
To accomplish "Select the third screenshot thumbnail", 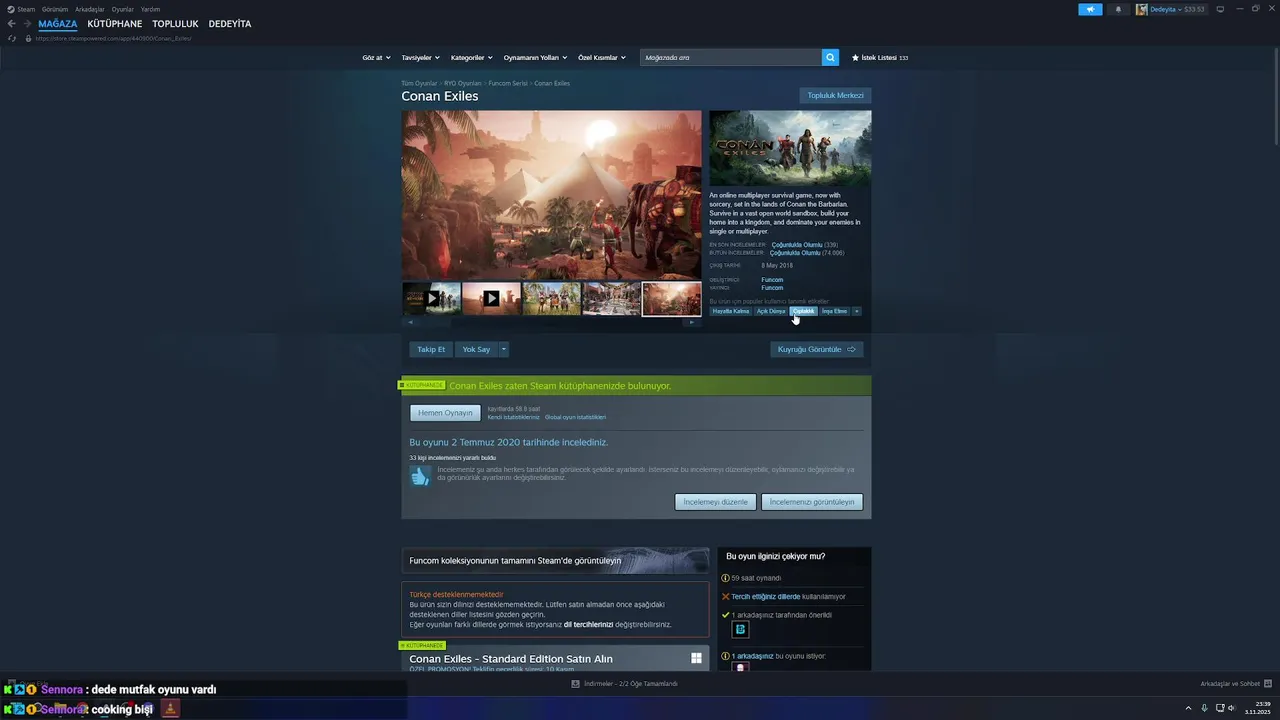I will click(551, 298).
